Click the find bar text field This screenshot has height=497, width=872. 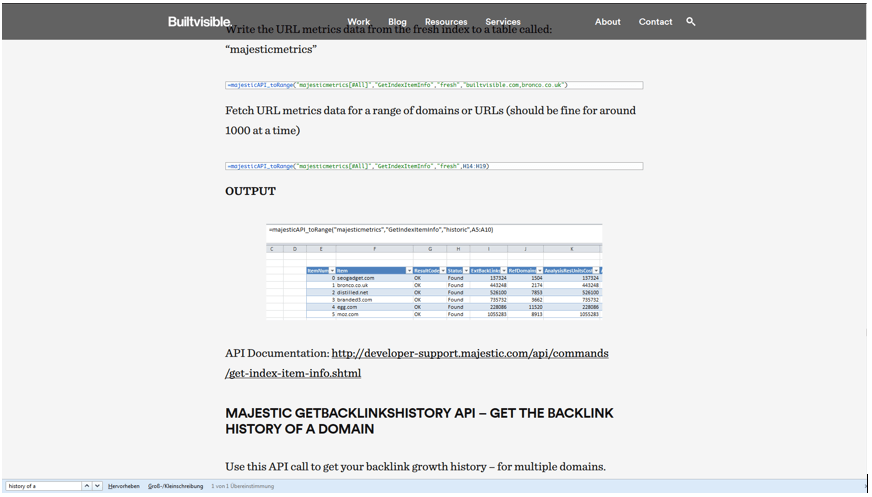pyautogui.click(x=43, y=486)
